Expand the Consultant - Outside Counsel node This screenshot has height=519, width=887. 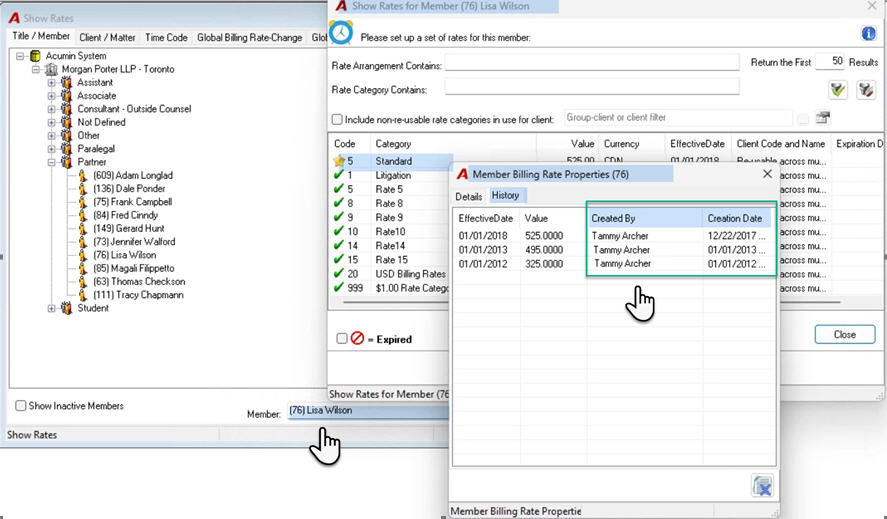point(51,109)
